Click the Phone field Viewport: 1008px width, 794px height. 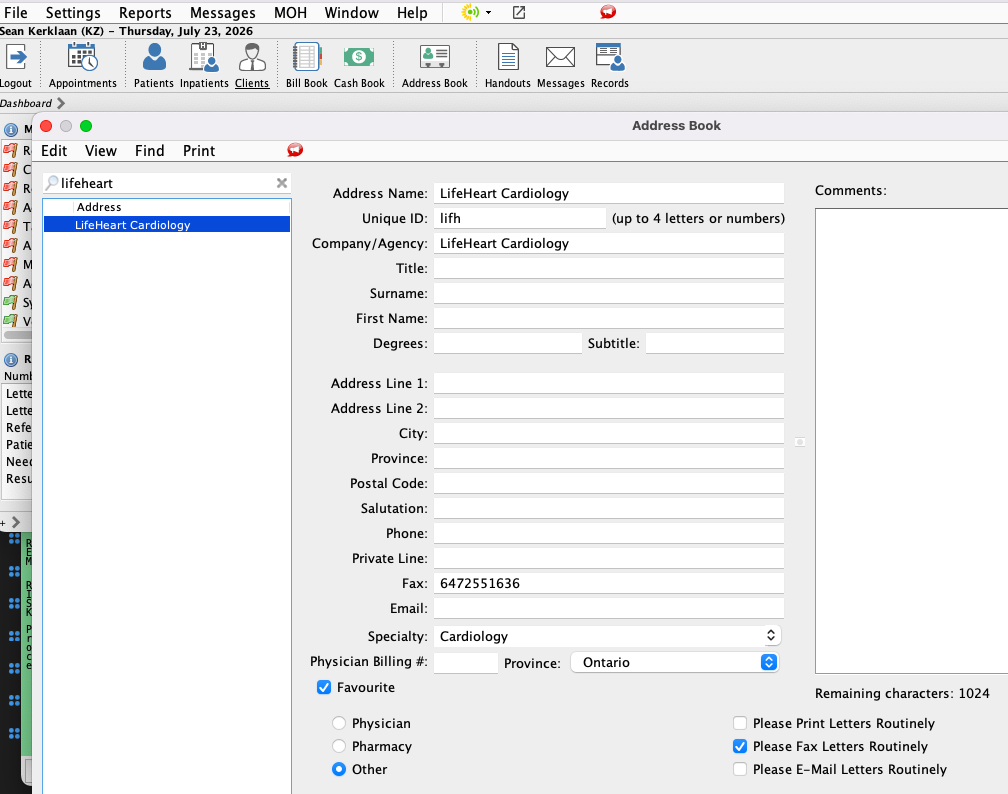(x=609, y=534)
